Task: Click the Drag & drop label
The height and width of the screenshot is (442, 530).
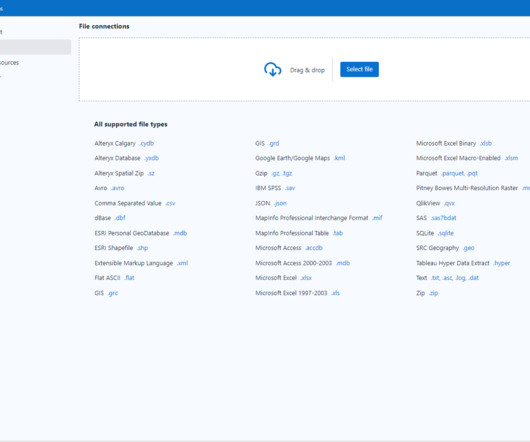Action: [x=307, y=70]
